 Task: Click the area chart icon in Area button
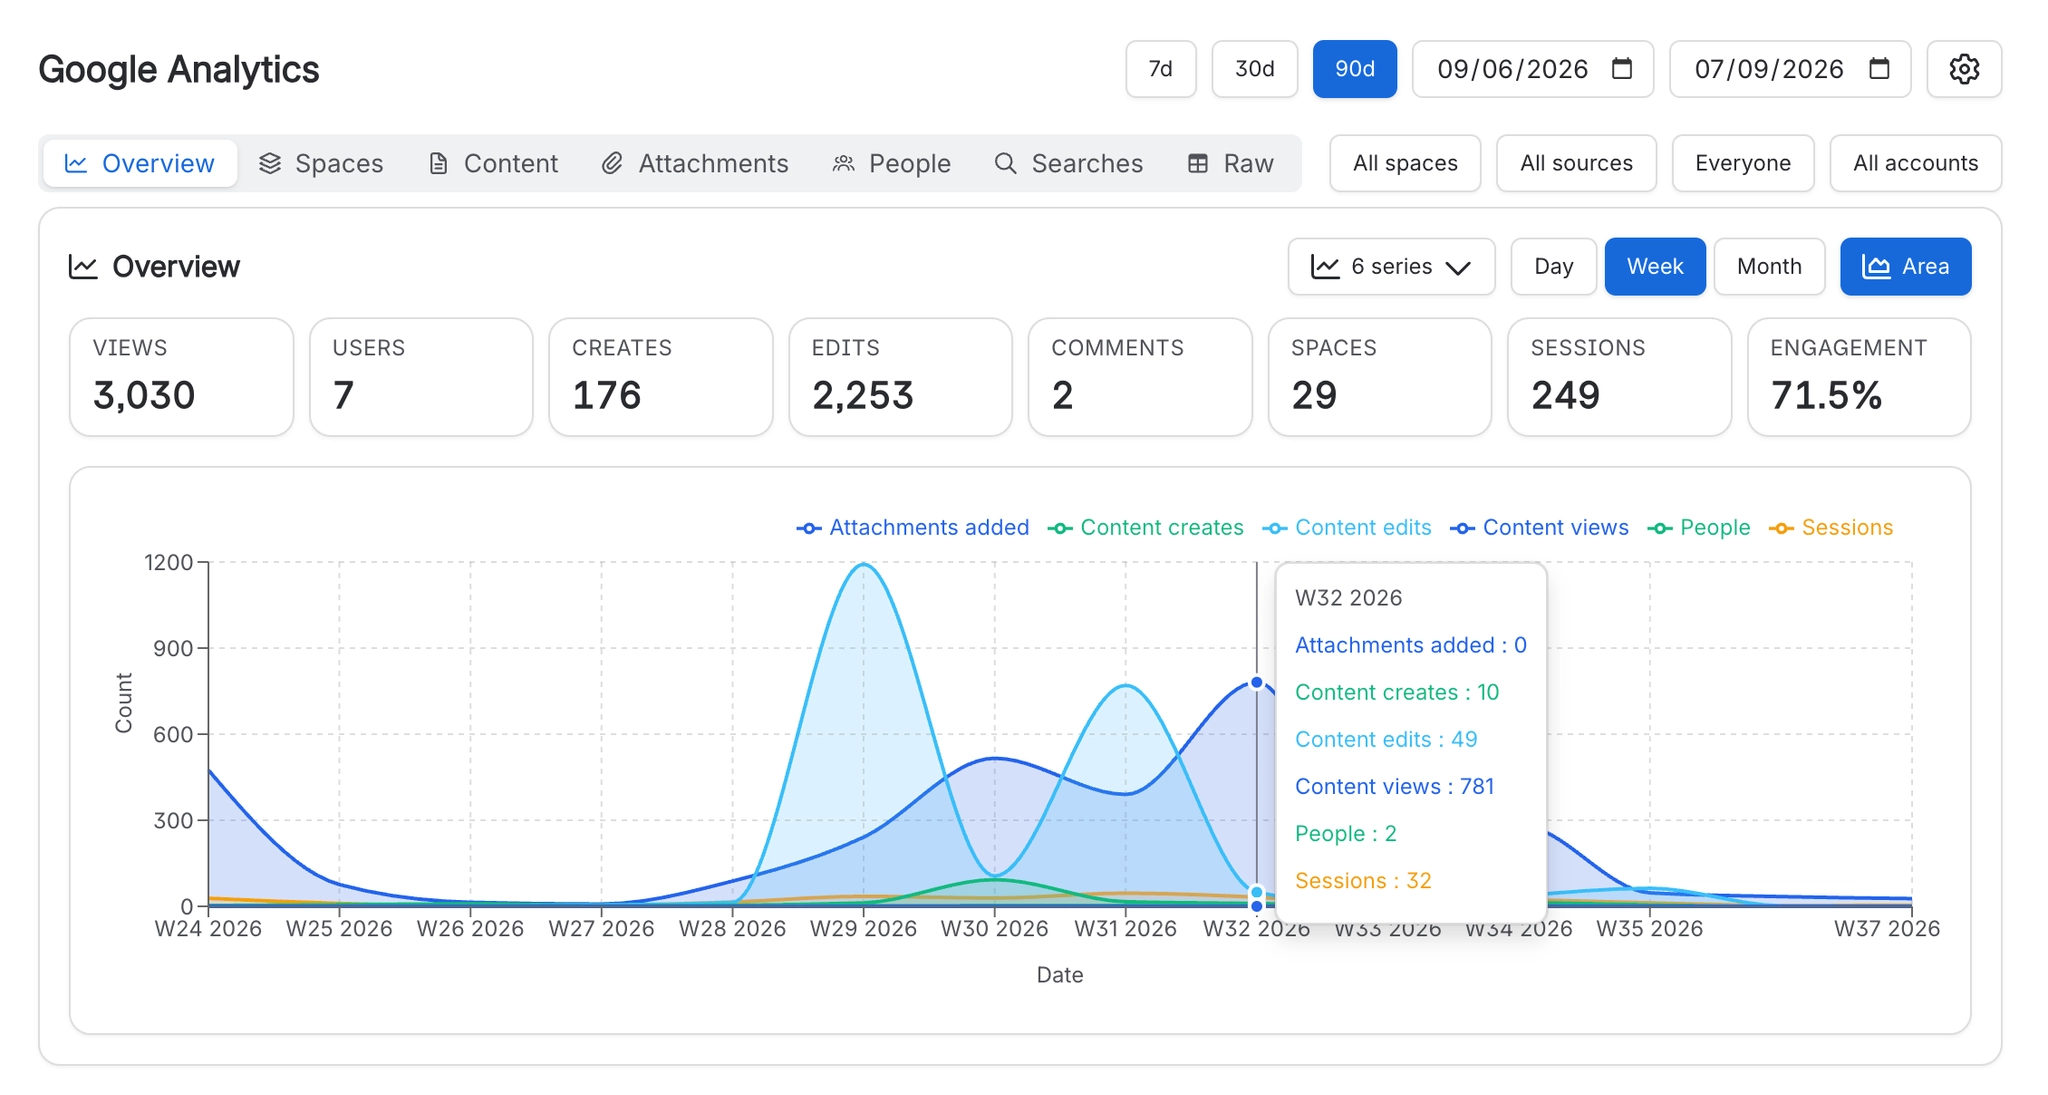pos(1876,266)
